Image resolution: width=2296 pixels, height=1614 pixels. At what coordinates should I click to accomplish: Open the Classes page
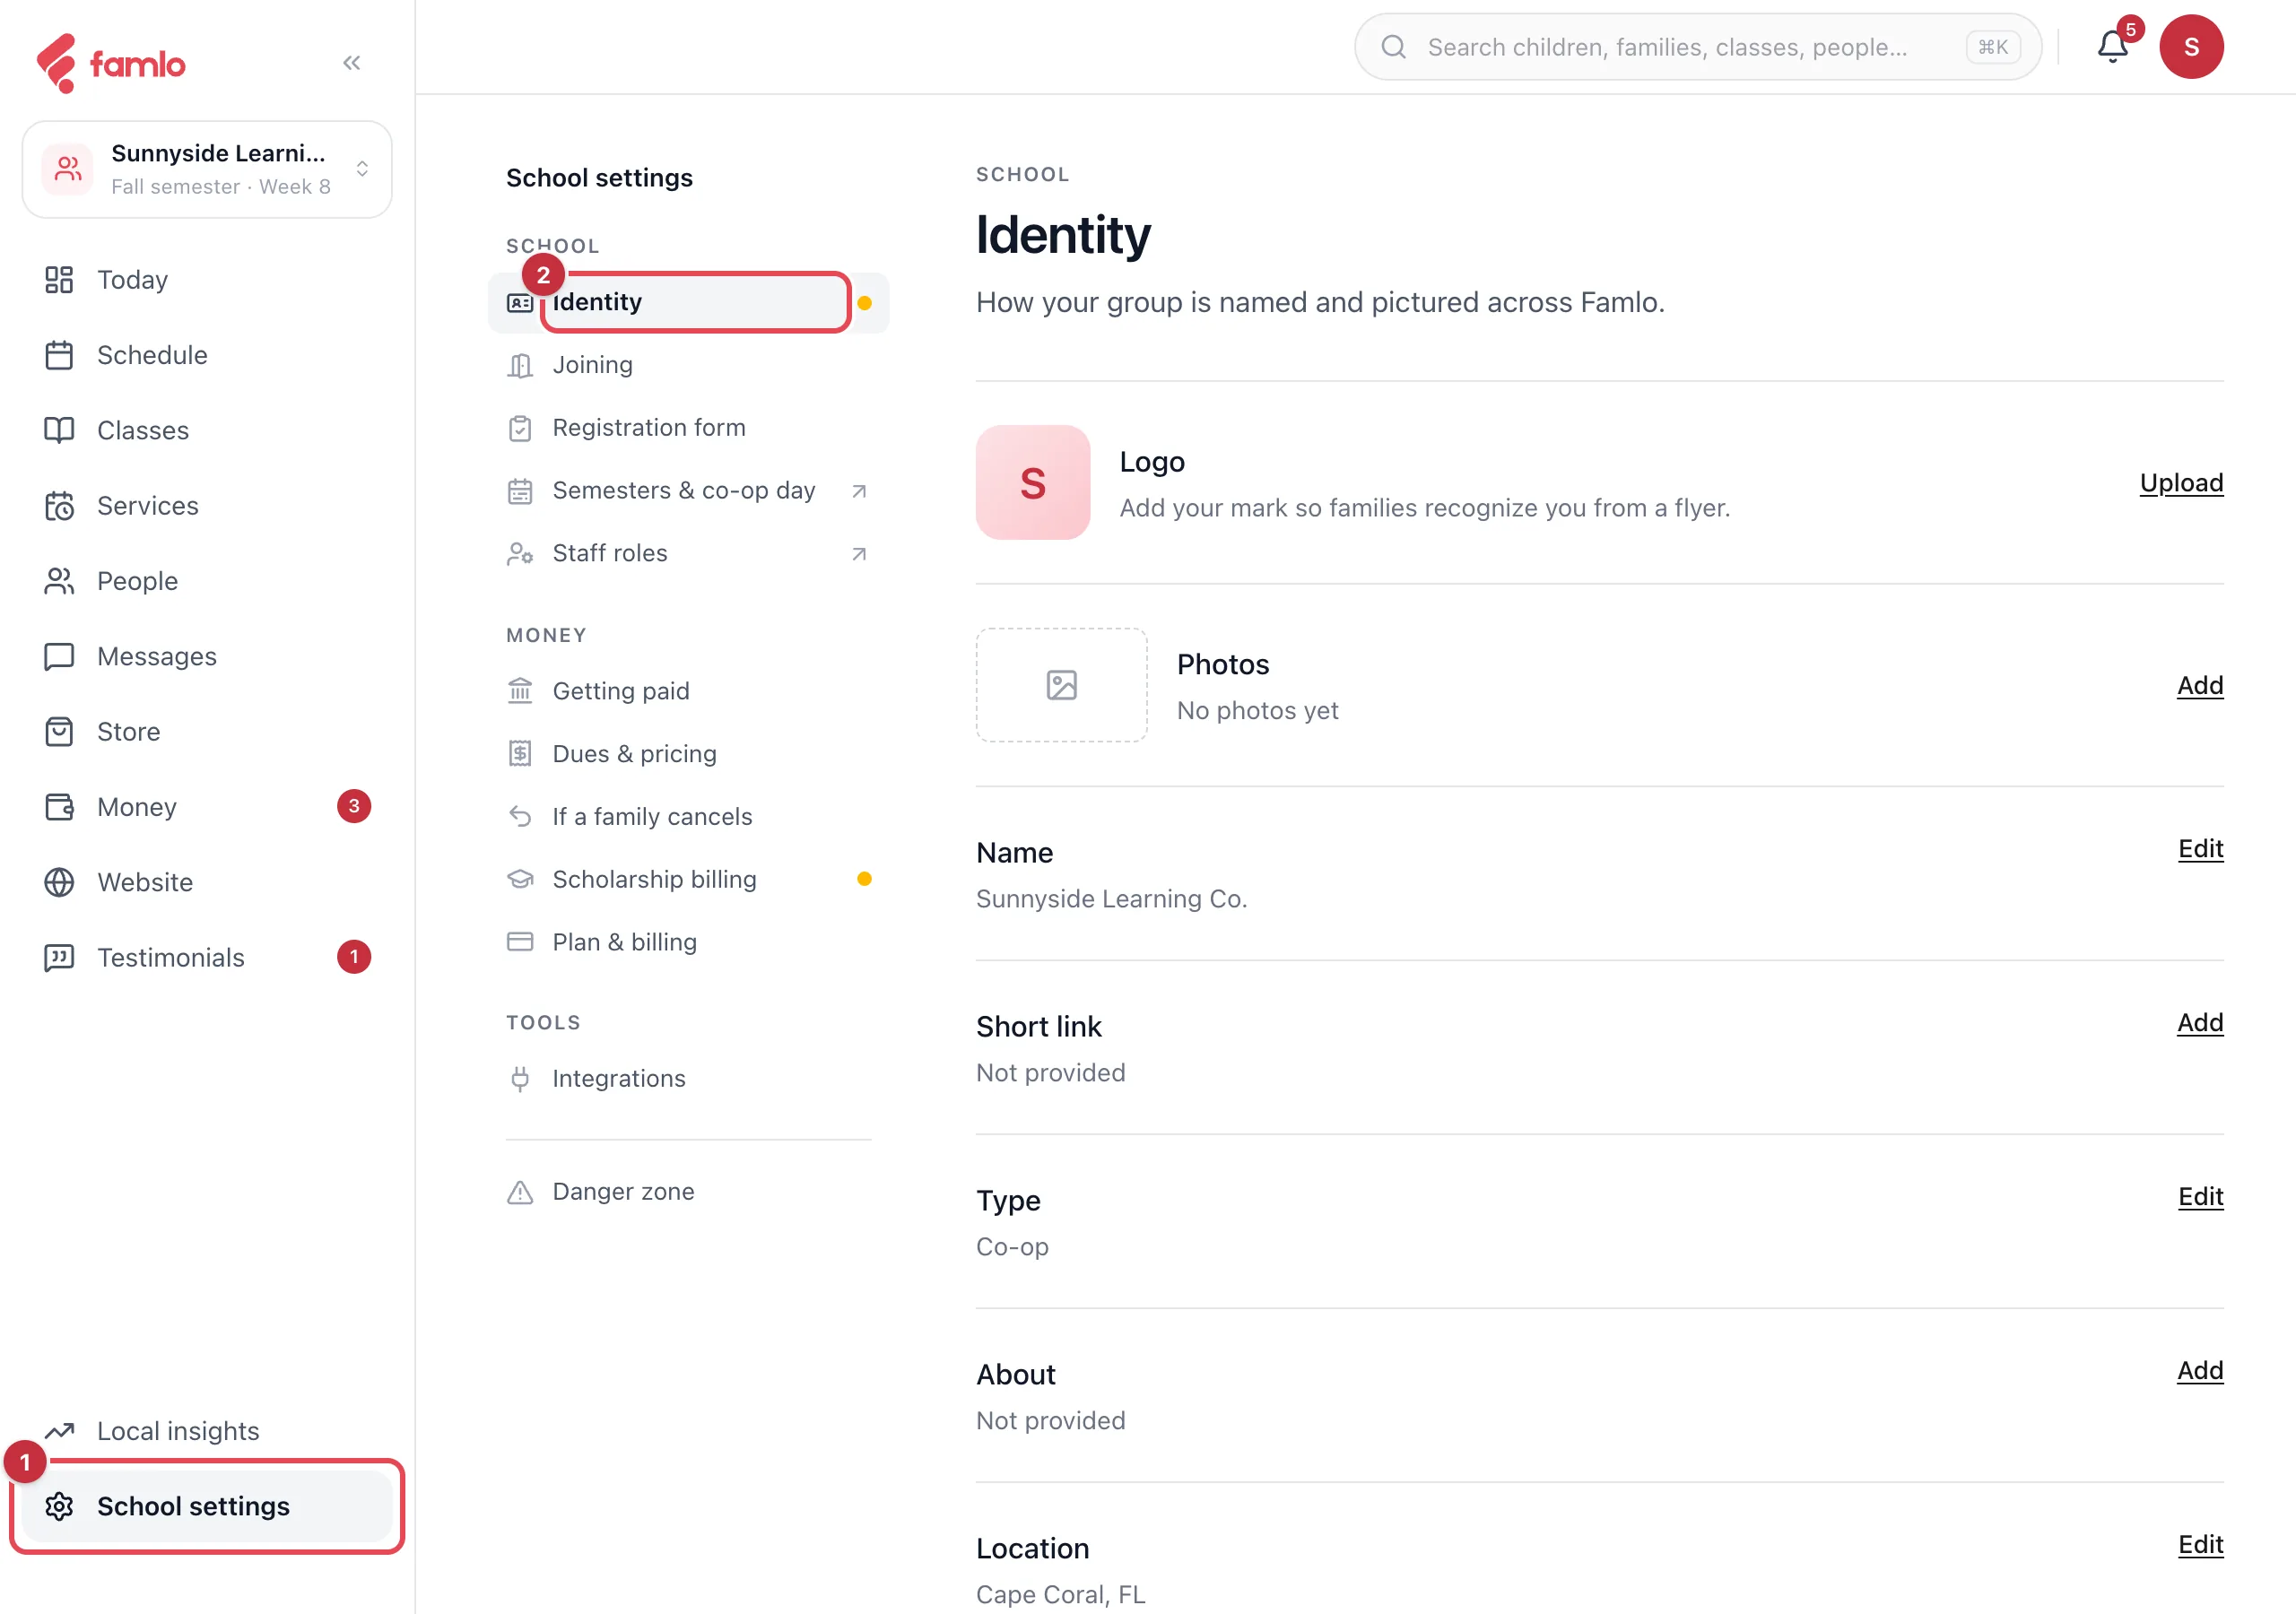click(x=207, y=430)
